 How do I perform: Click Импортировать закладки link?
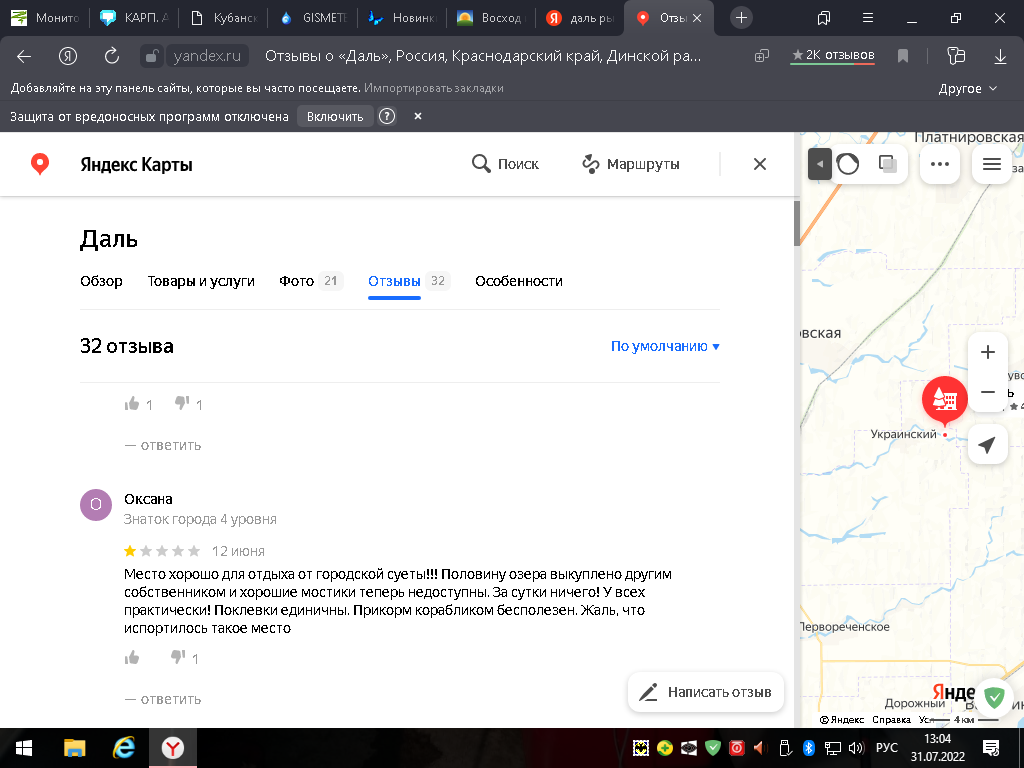[434, 88]
